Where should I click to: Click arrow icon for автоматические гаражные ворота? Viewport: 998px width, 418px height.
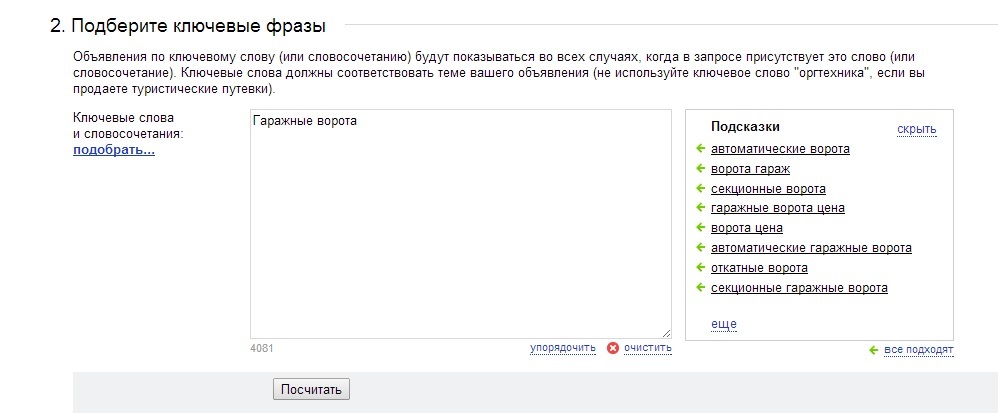tap(700, 247)
